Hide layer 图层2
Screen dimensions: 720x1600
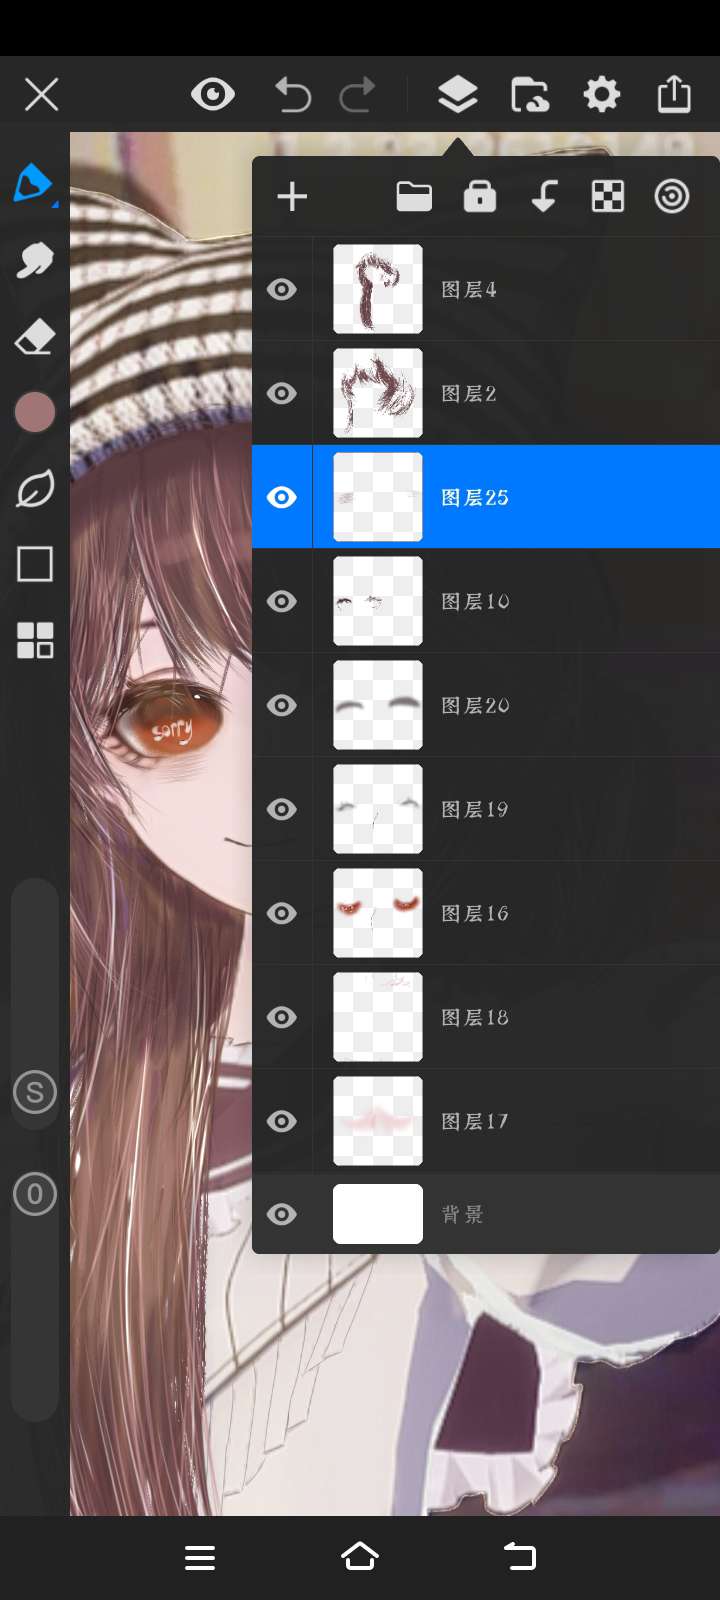[x=282, y=393]
